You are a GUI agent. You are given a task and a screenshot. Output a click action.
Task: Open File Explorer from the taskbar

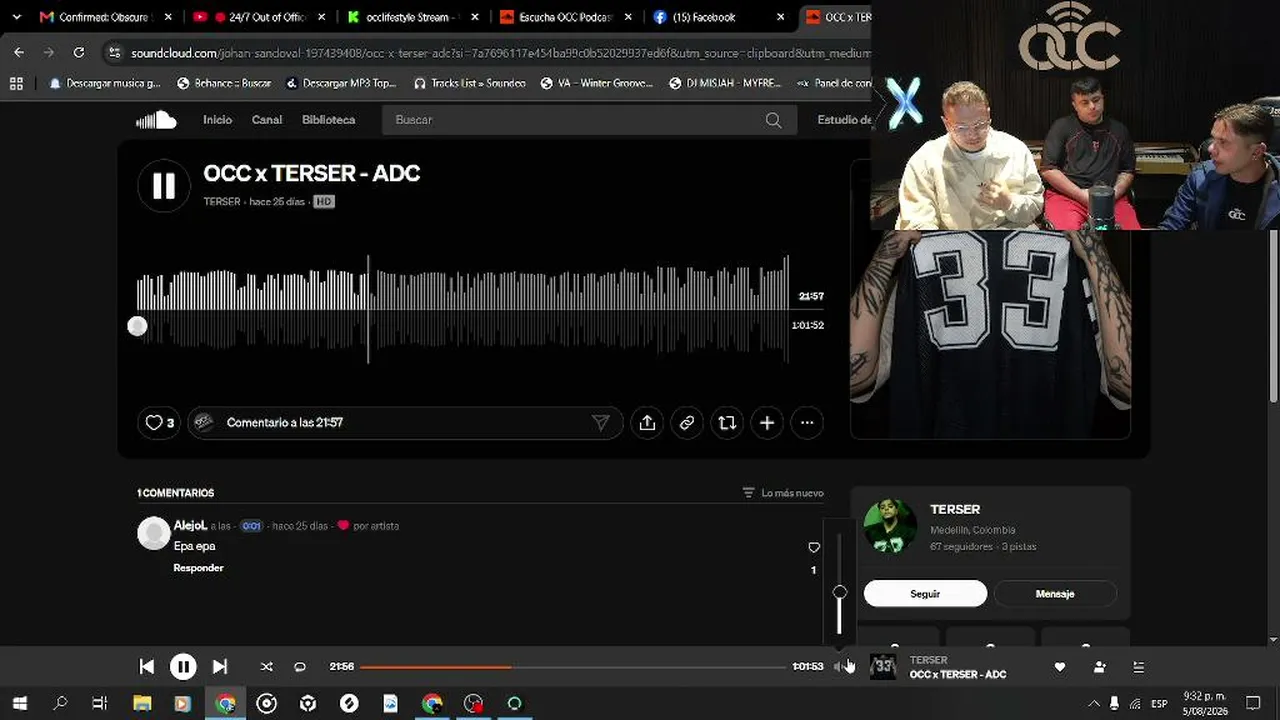click(x=142, y=704)
